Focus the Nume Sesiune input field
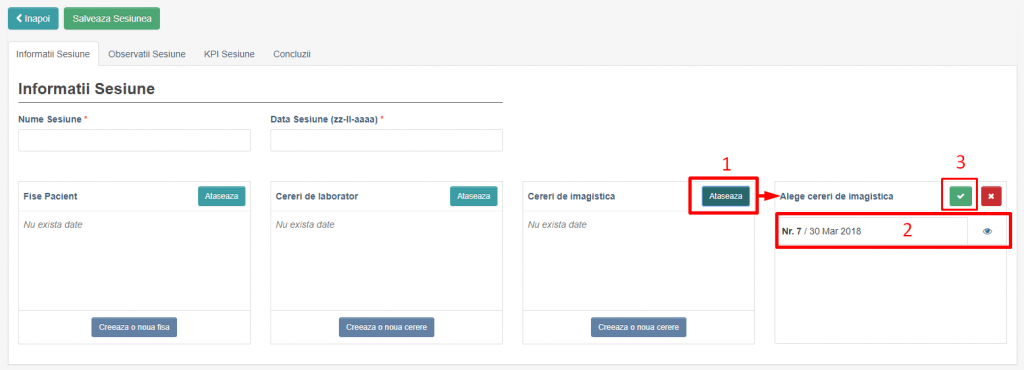The image size is (1024, 370). point(135,140)
